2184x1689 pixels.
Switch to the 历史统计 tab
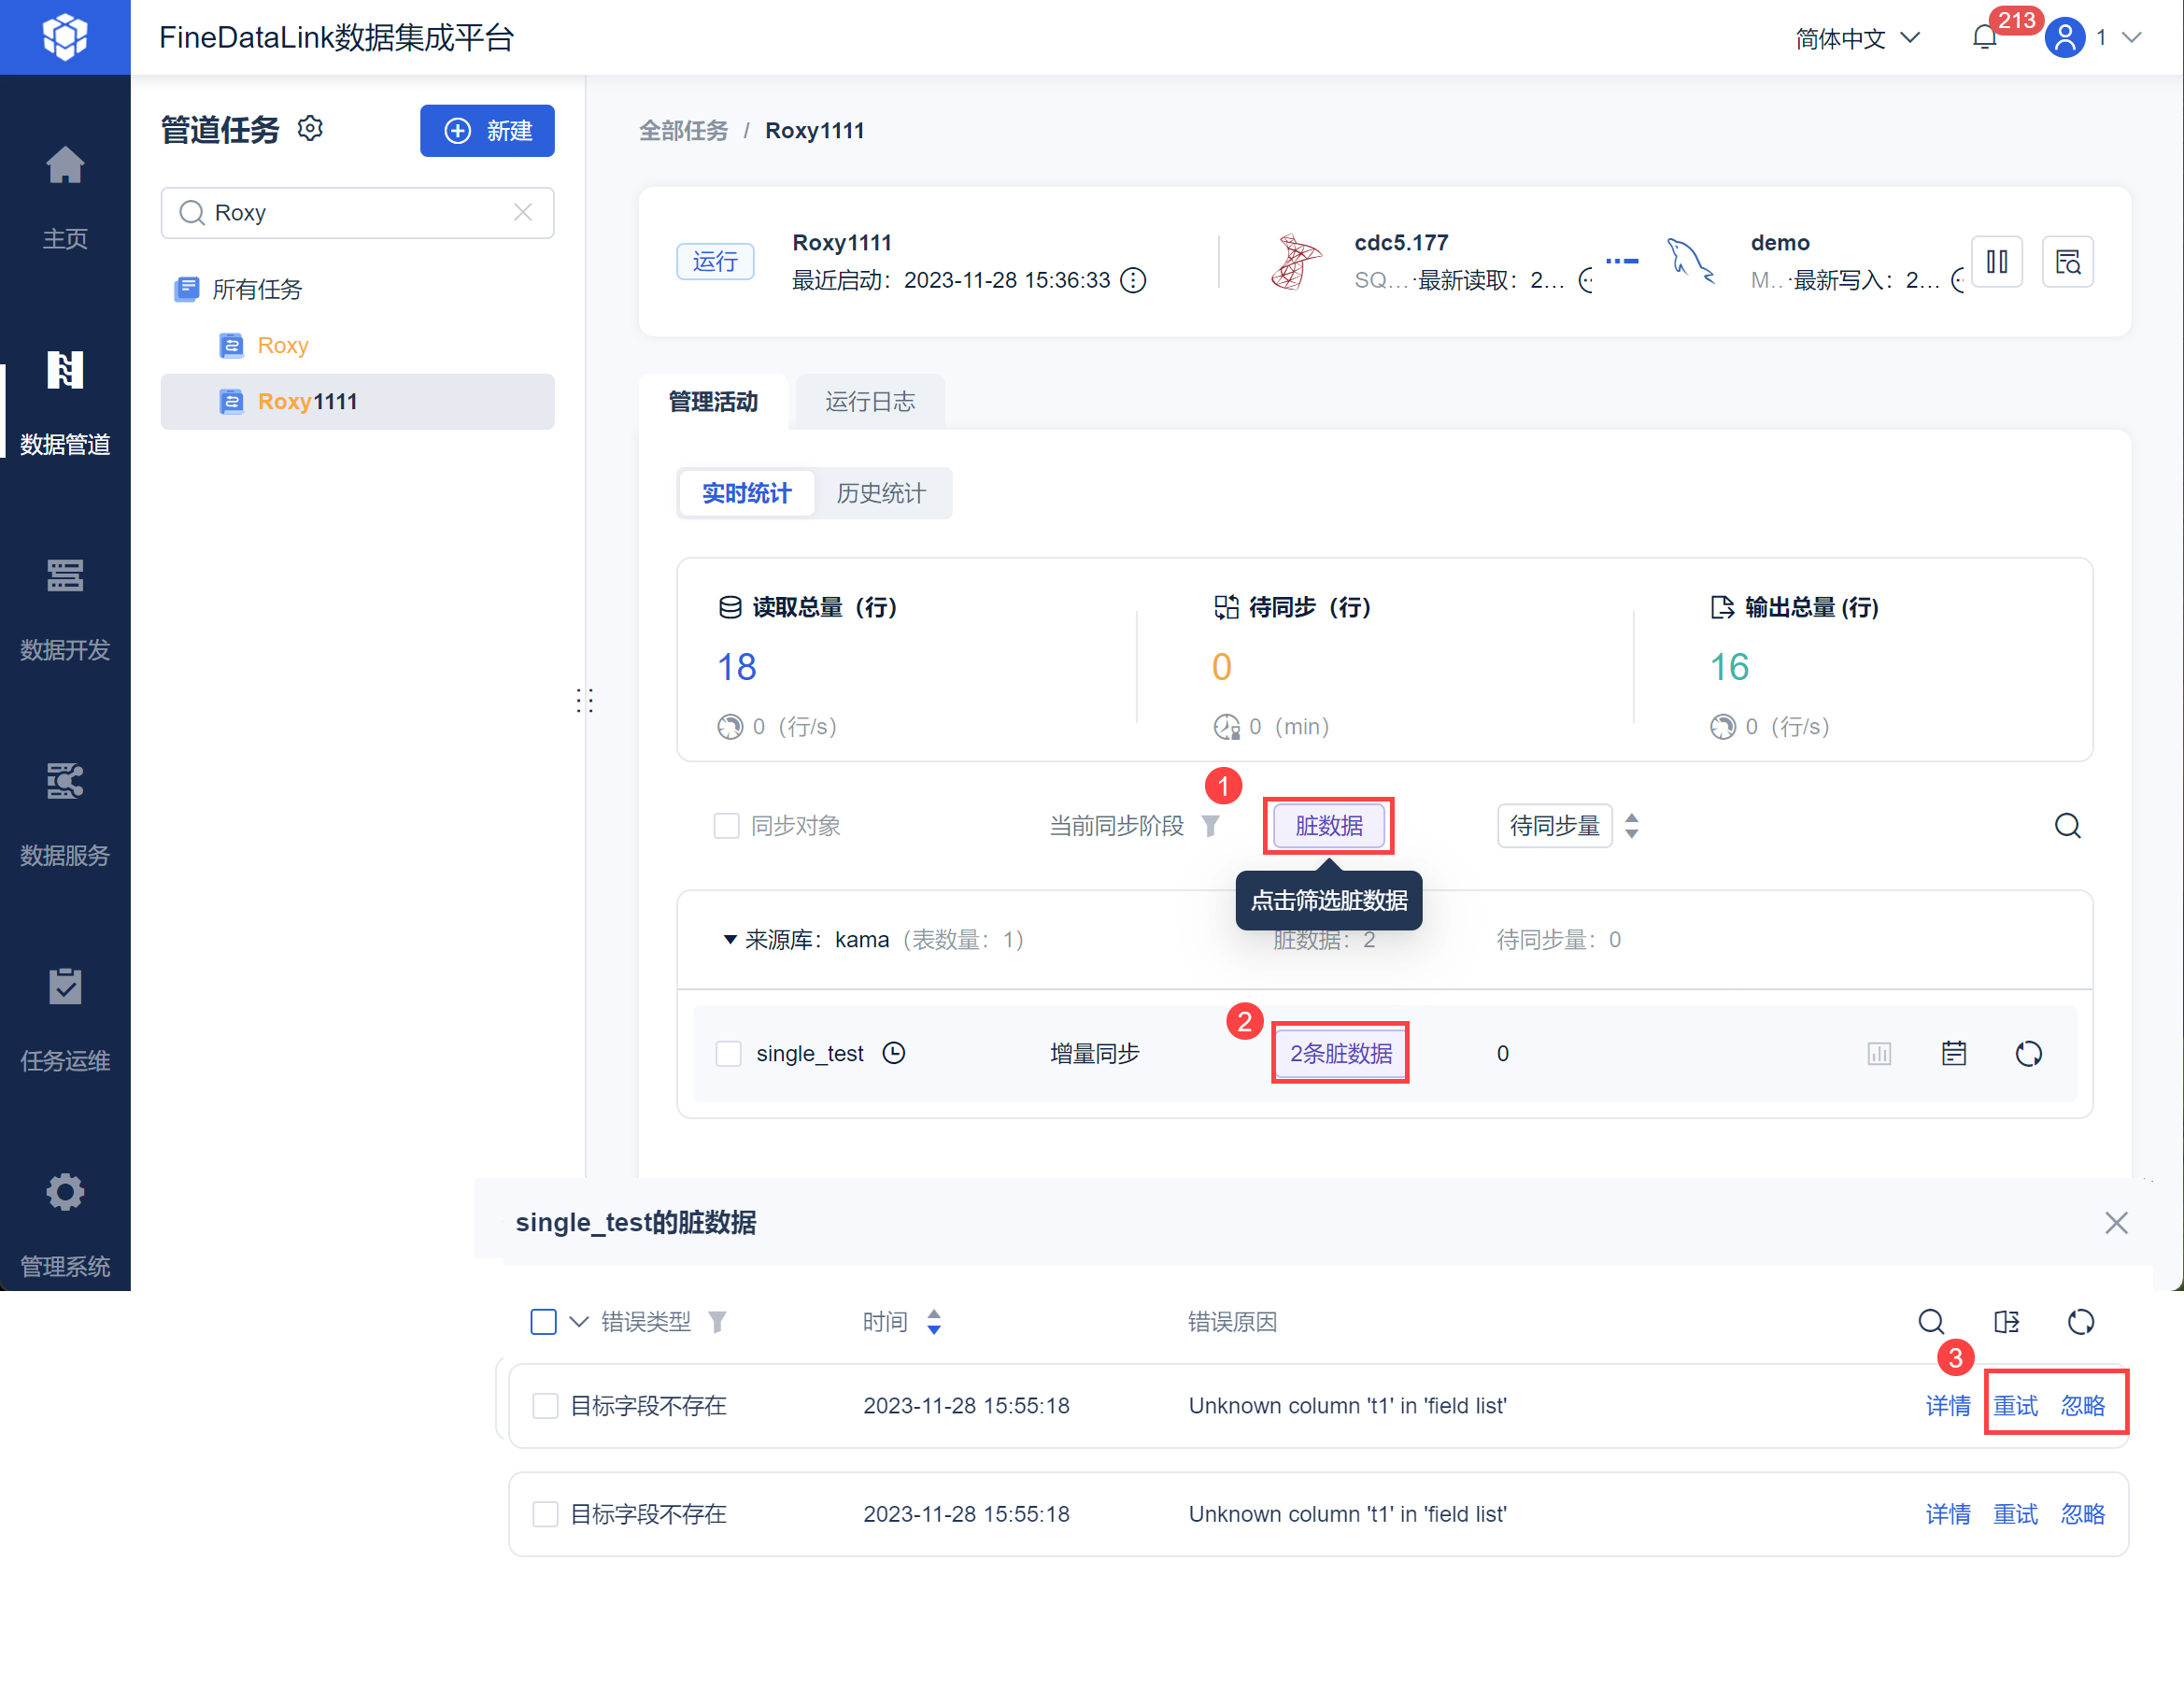[881, 493]
